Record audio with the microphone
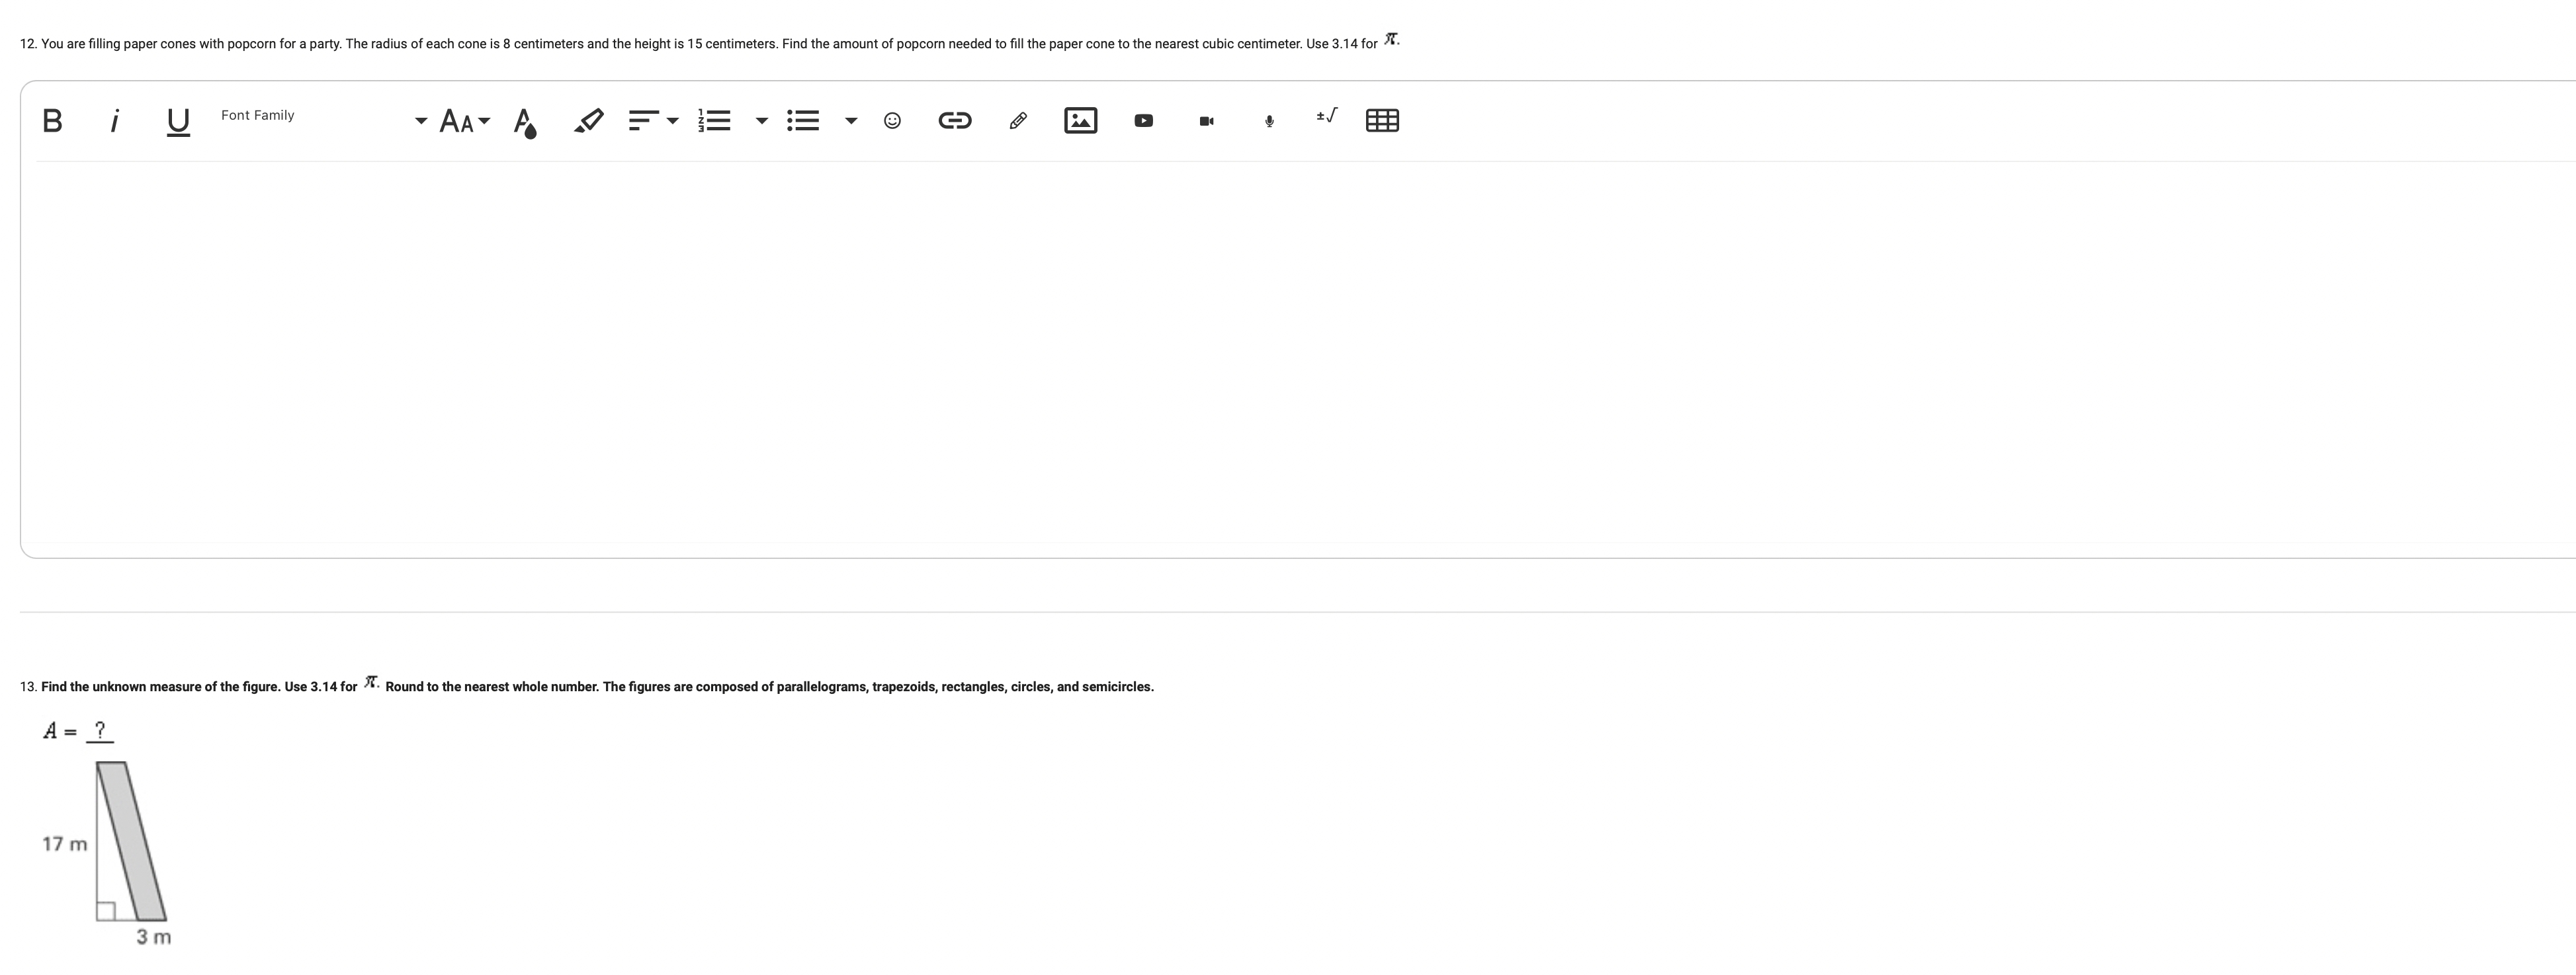2576x975 pixels. 1269,121
